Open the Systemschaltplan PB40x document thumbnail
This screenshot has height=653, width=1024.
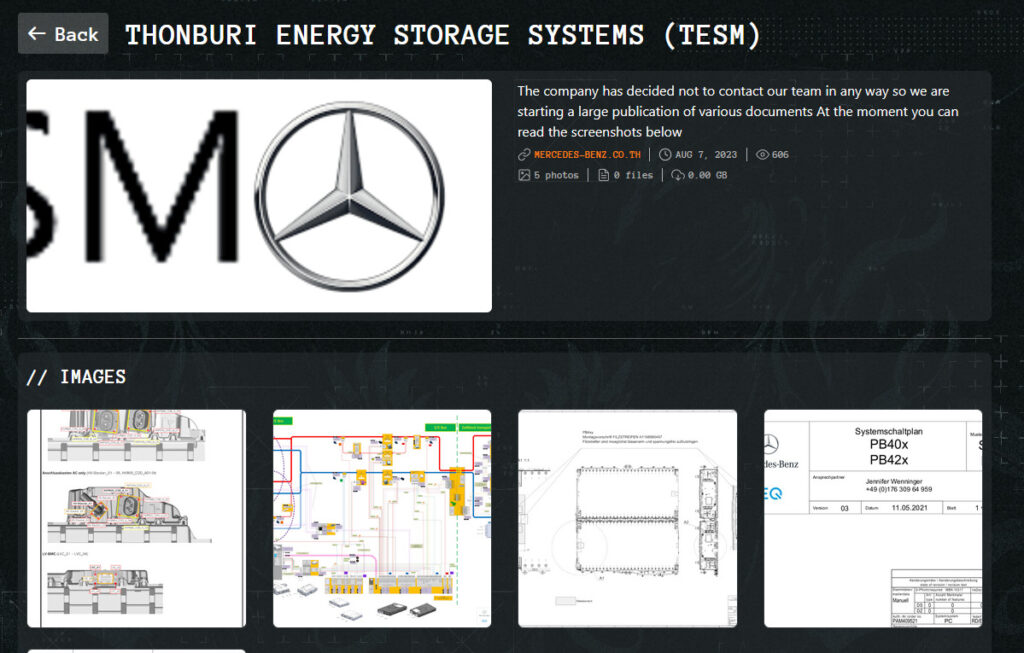[x=873, y=518]
